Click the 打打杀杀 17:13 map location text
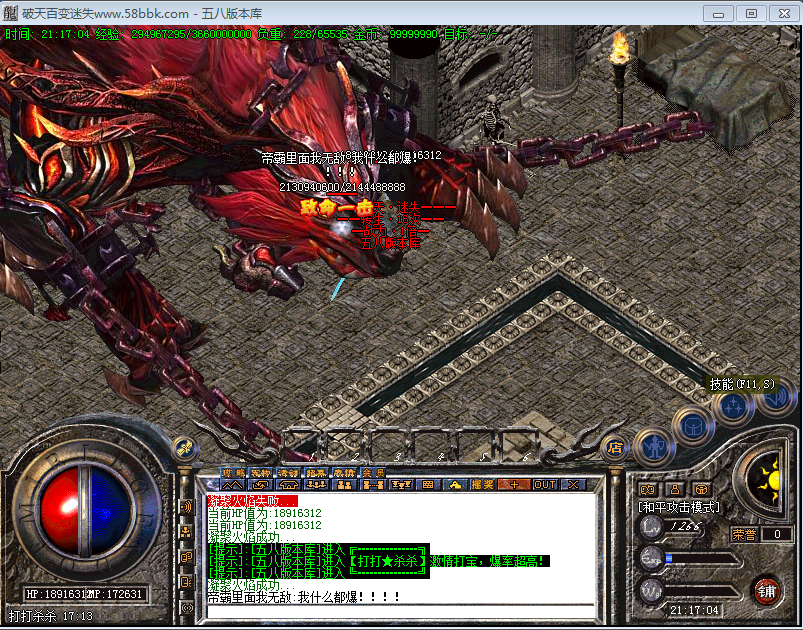 pos(51,616)
